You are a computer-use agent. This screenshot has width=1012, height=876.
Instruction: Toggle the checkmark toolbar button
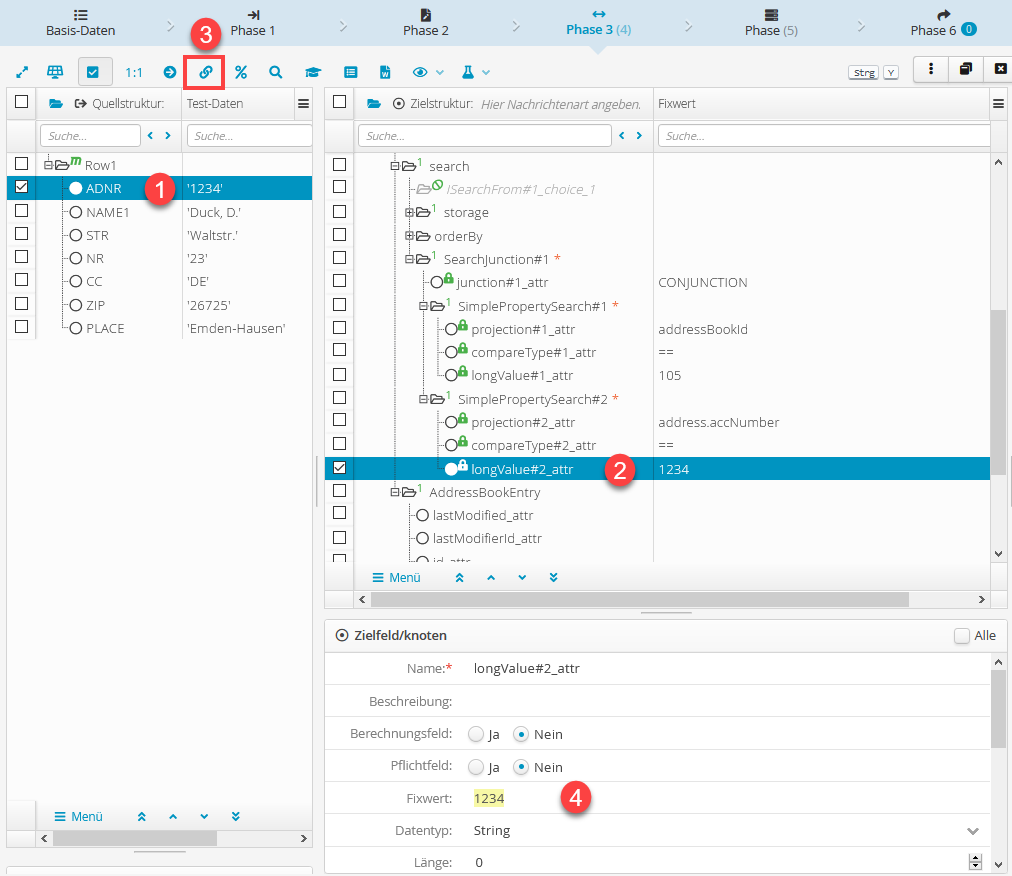(x=93, y=72)
